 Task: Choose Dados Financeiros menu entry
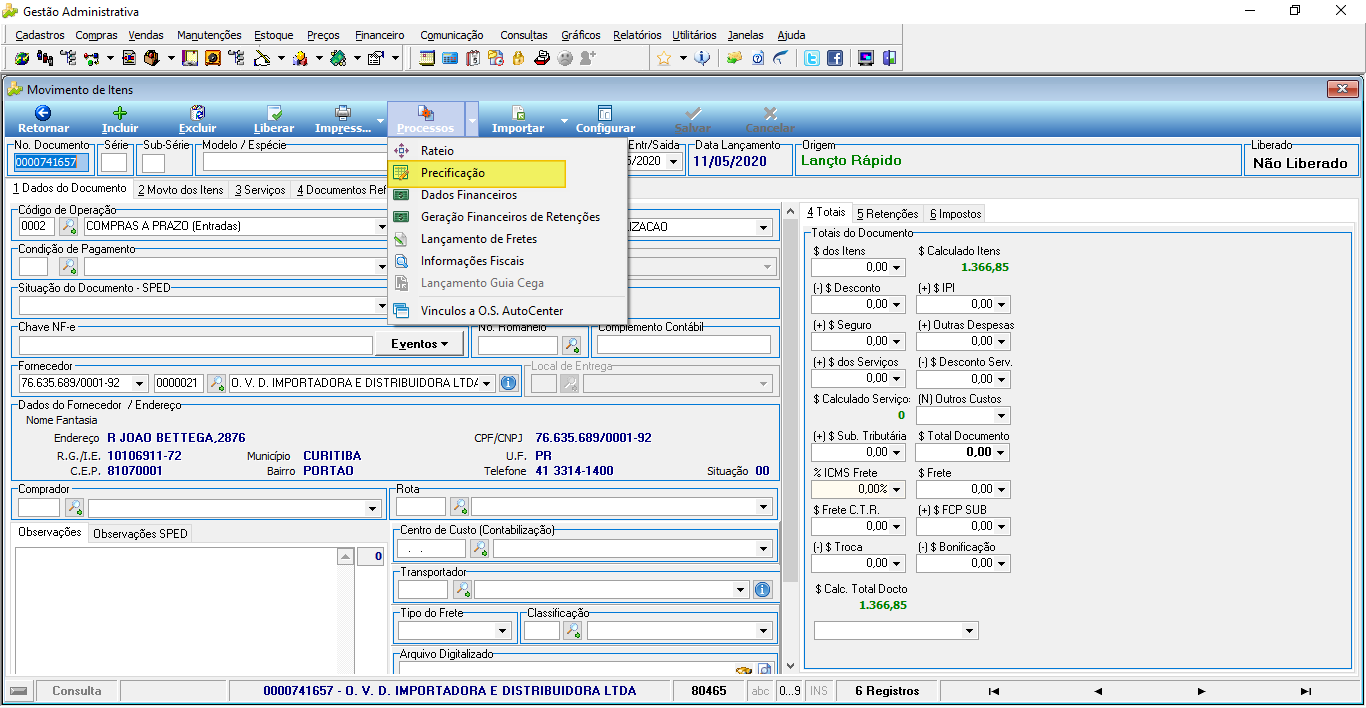click(508, 195)
